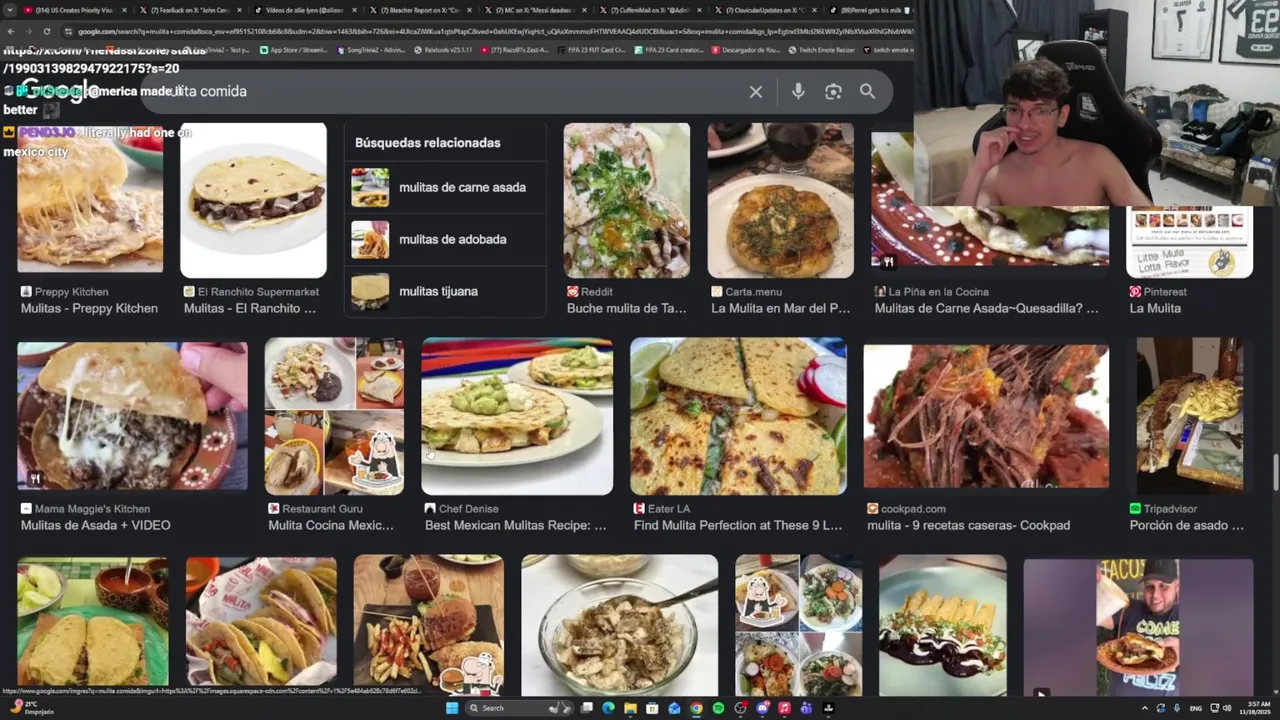Open the Restaurant Guru collage thumbnail
Screen dimensions: 1280x720
tap(334, 416)
